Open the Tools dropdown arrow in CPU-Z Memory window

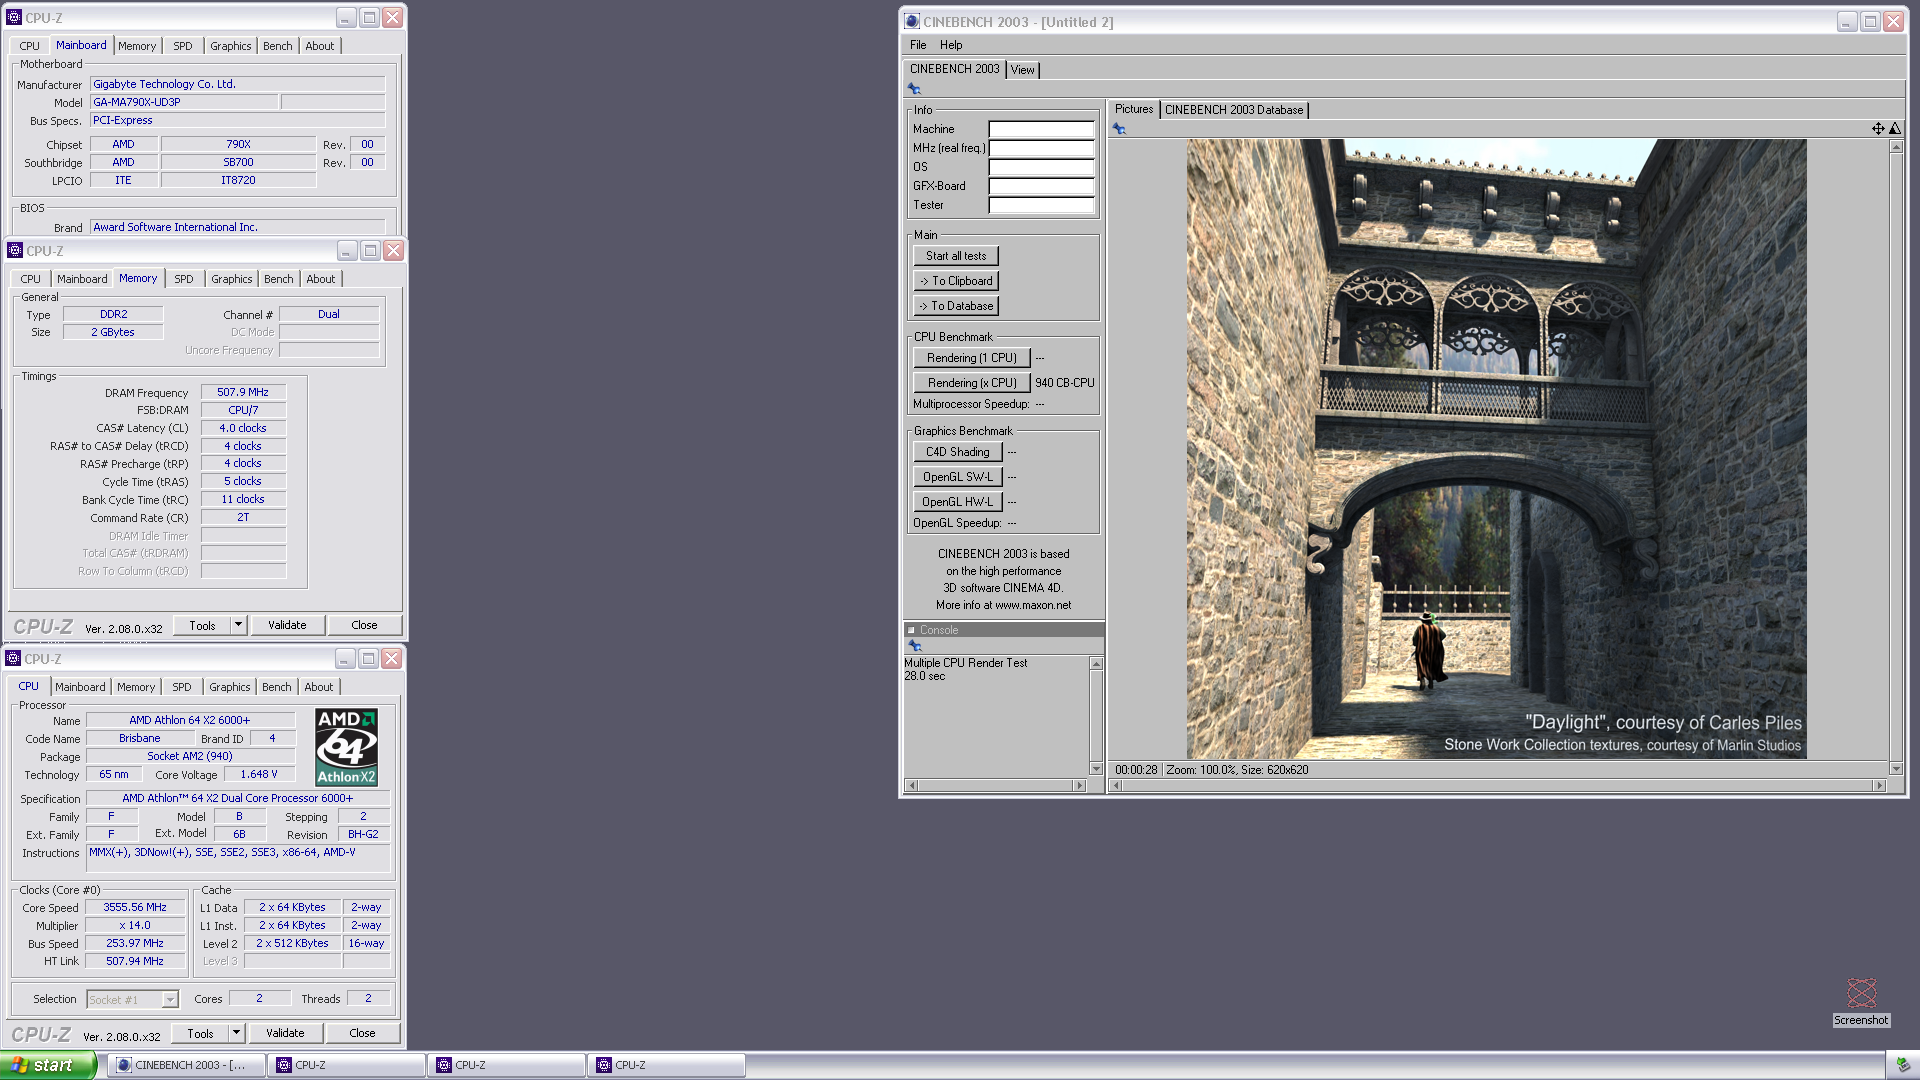click(x=238, y=625)
